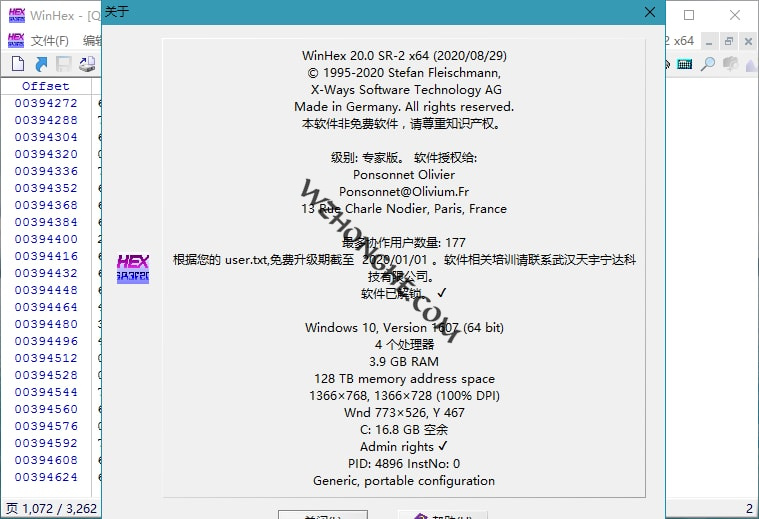
Task: Select offset row 00394352
Action: tap(46, 188)
